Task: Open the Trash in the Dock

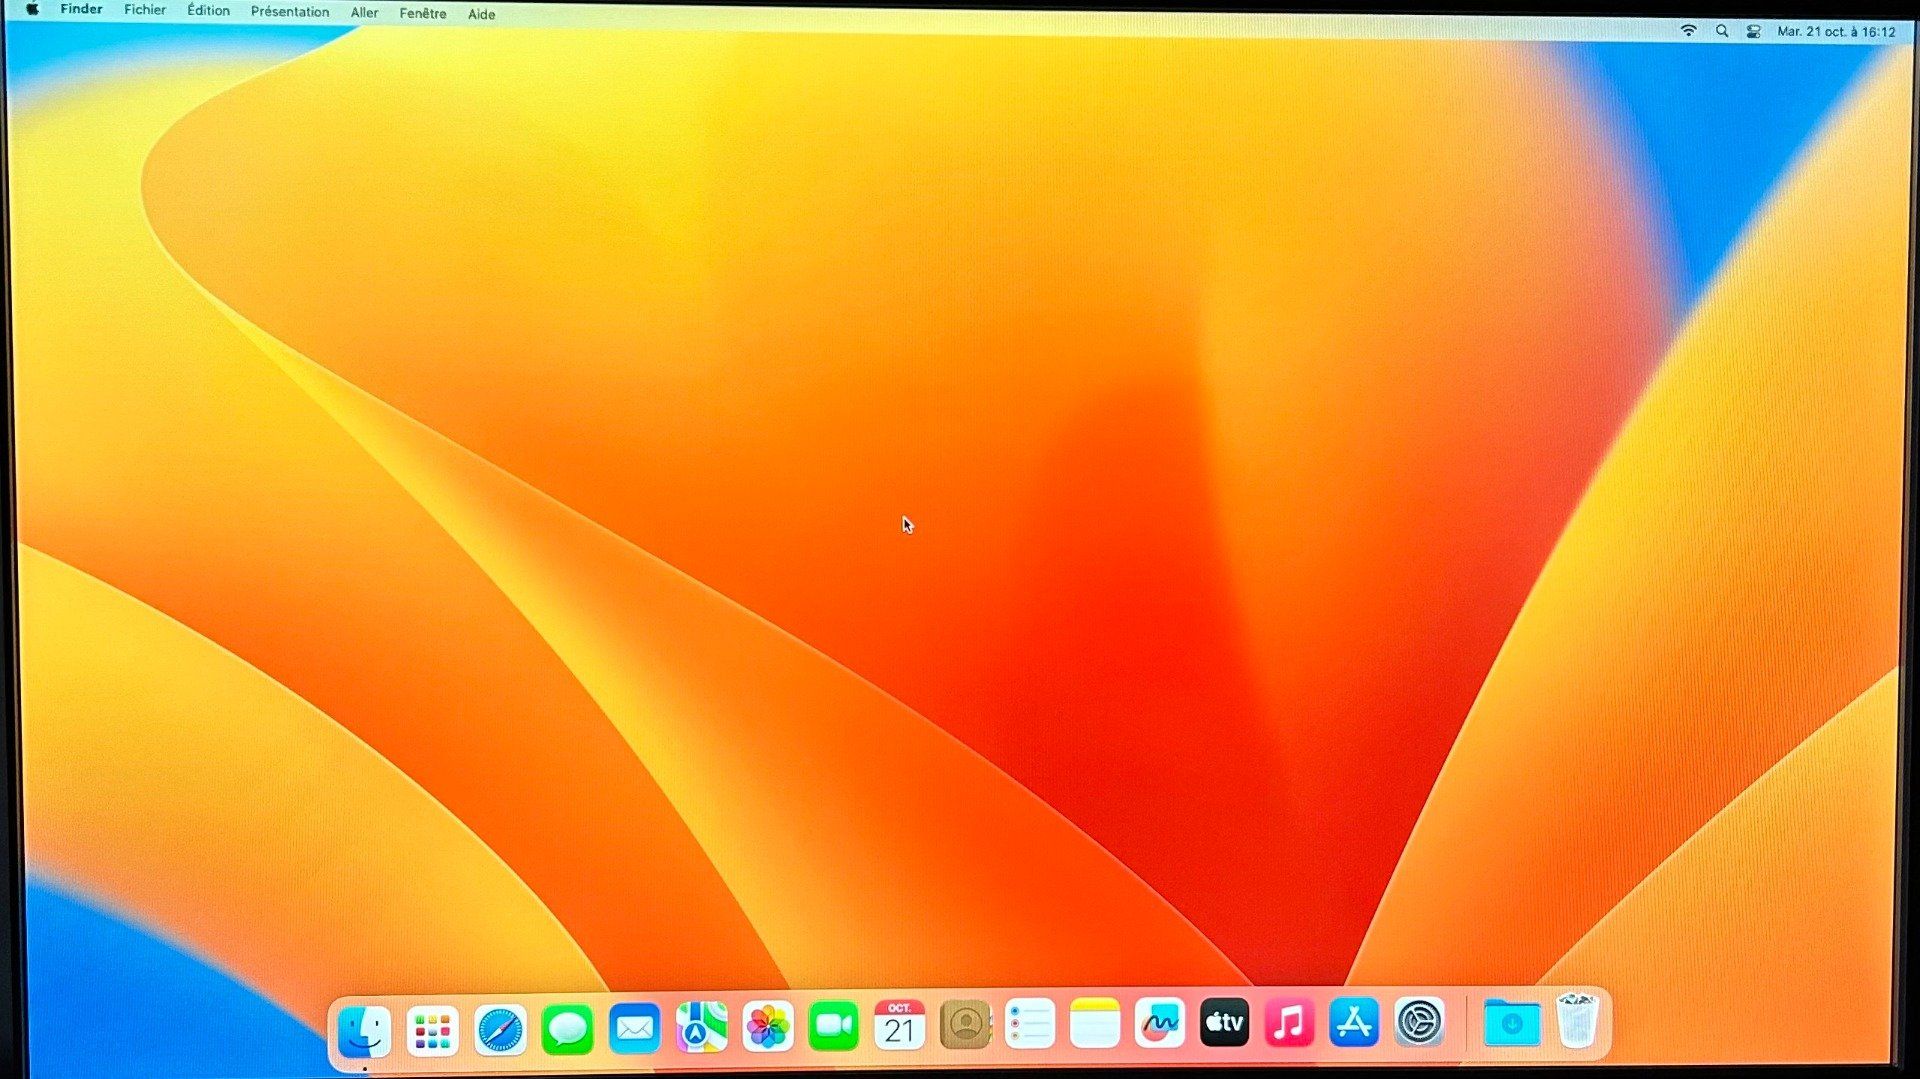Action: click(x=1577, y=1021)
